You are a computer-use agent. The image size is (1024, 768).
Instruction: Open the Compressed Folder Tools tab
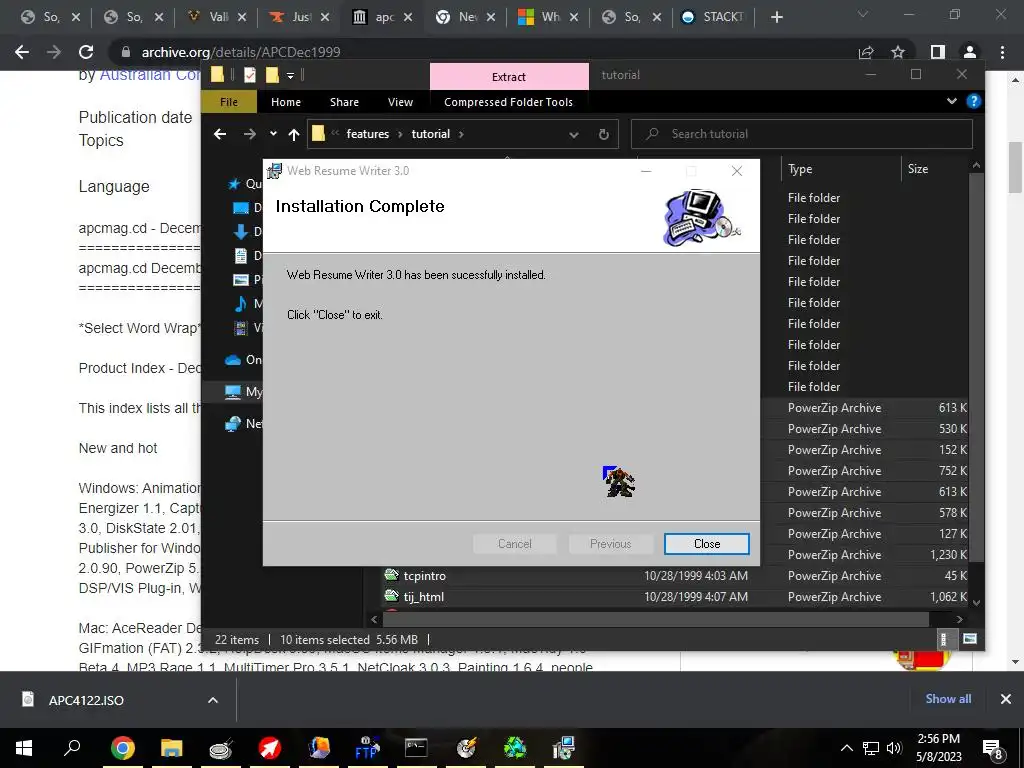[x=508, y=102]
